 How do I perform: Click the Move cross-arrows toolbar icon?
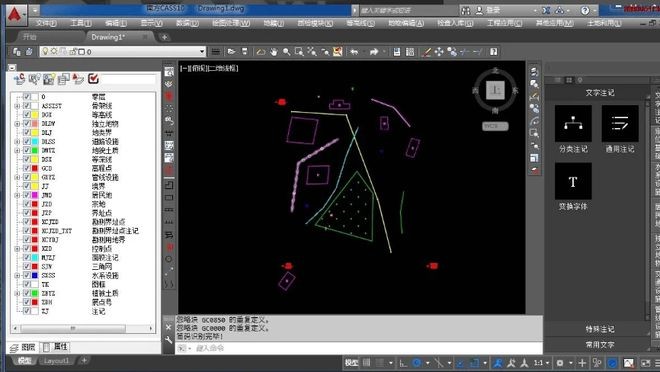(x=439, y=52)
